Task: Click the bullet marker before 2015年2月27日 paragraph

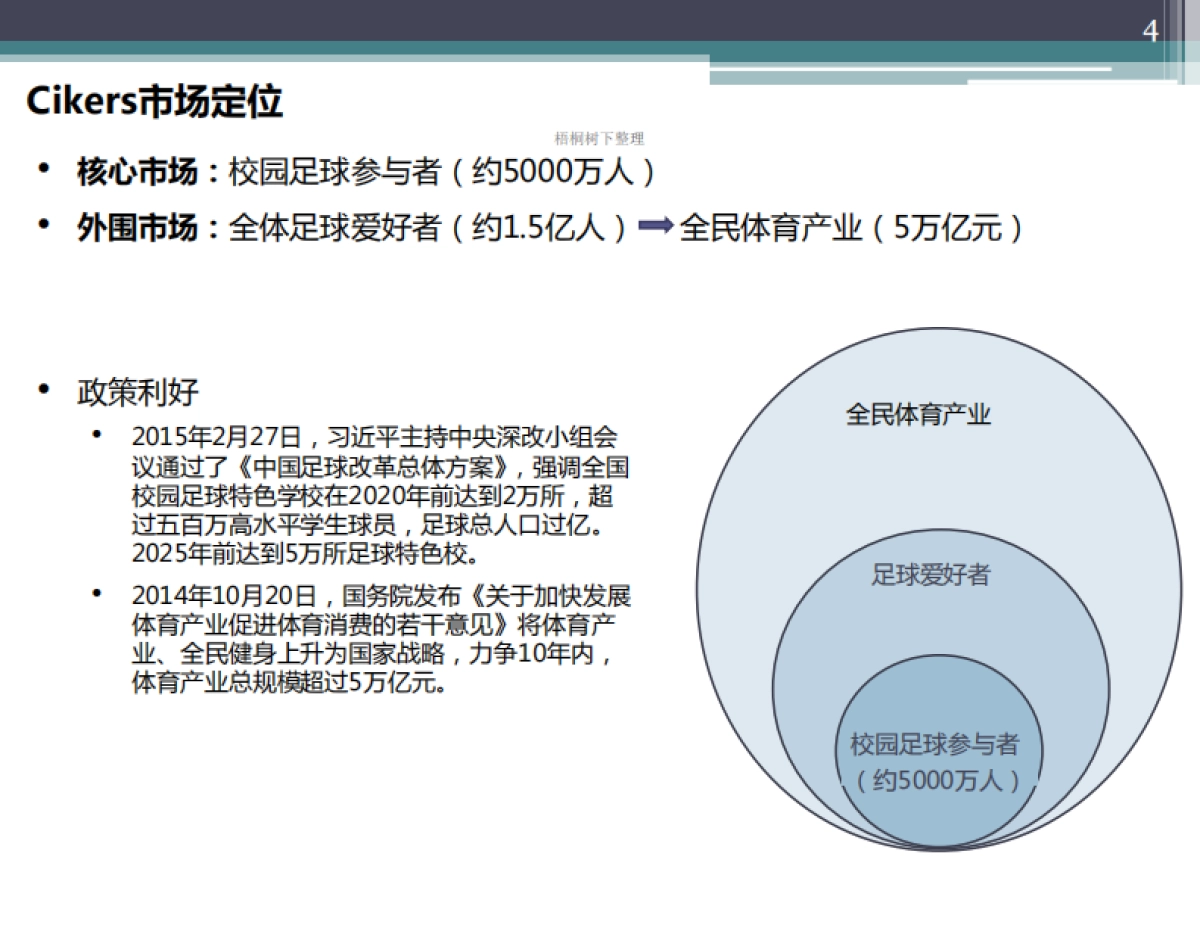Action: [95, 434]
